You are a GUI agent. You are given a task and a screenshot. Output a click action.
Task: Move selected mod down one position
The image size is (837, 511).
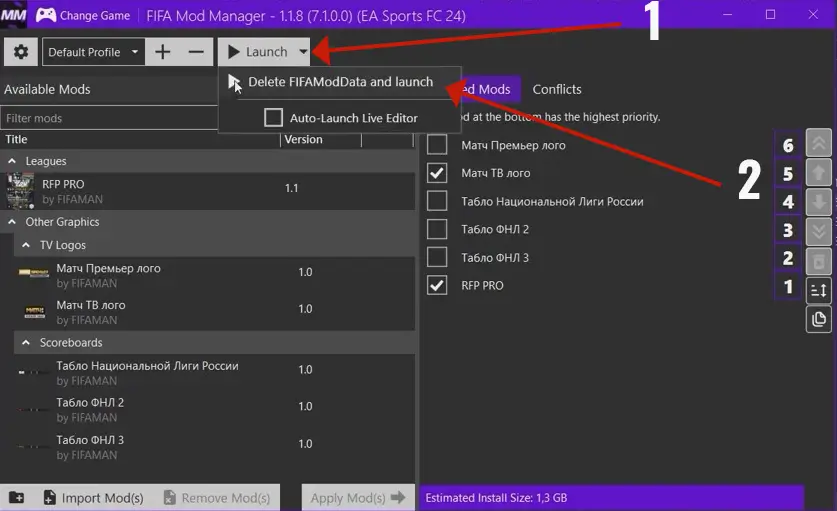[818, 202]
